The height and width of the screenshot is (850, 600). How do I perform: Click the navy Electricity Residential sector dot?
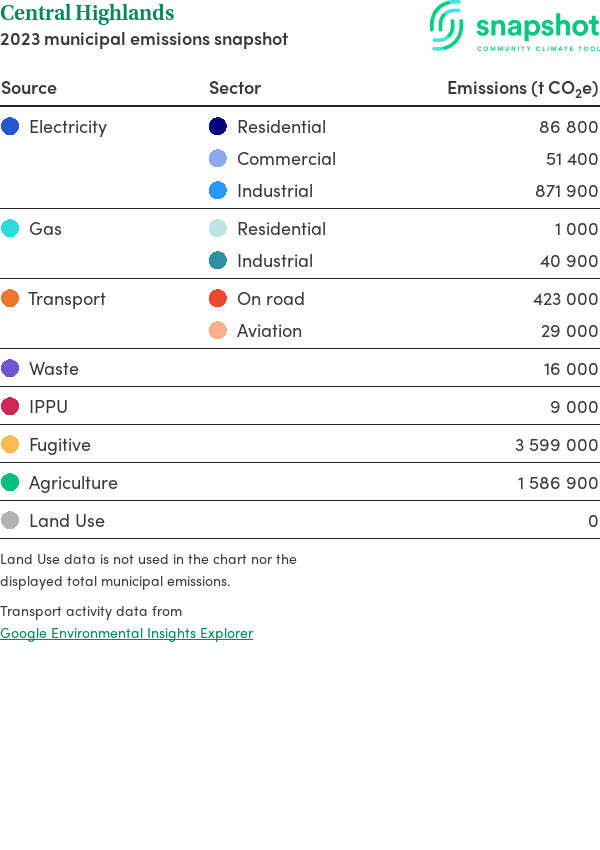(218, 127)
